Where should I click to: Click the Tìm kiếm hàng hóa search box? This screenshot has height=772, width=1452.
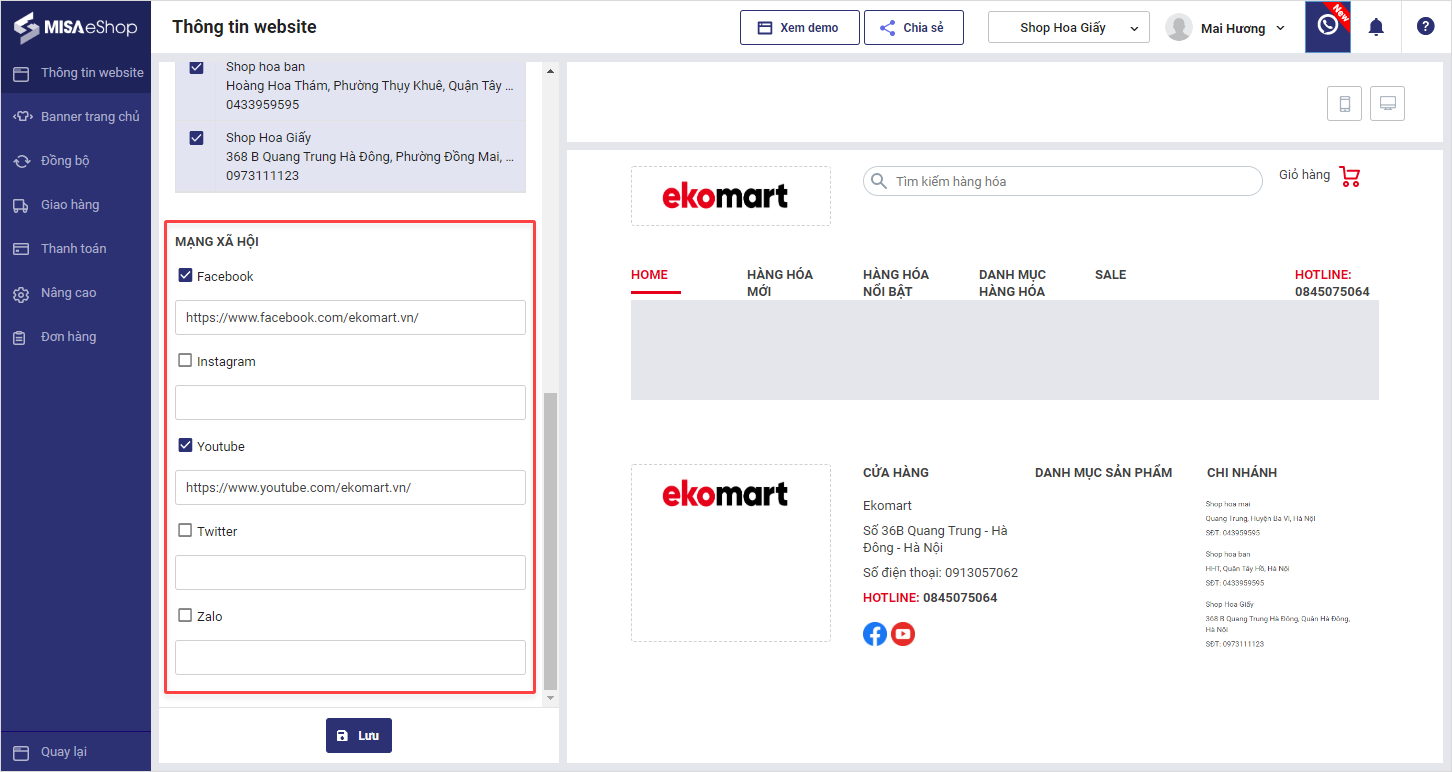tap(1063, 181)
